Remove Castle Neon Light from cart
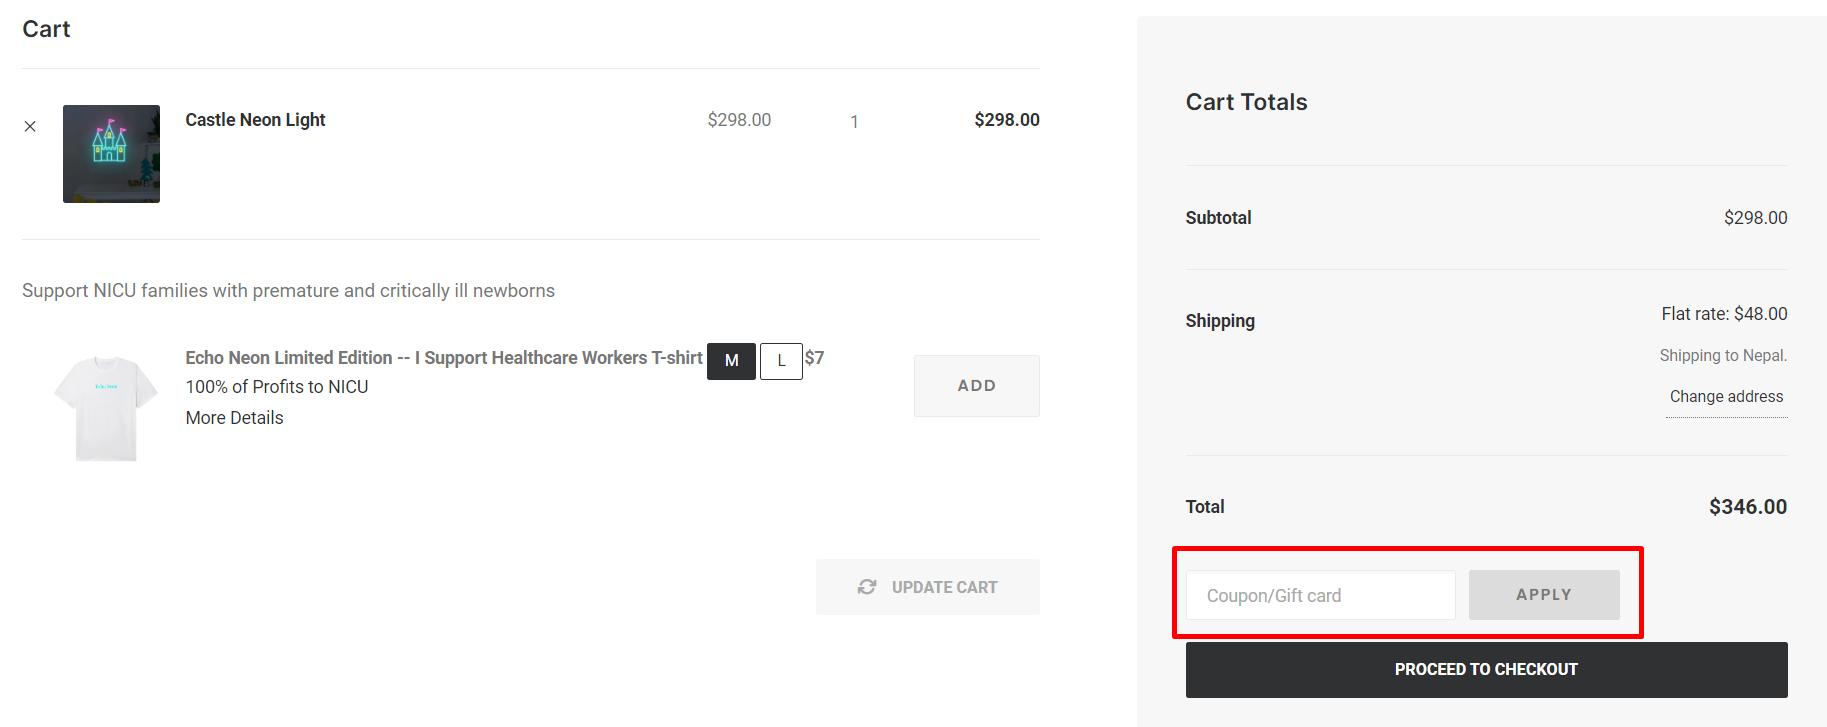1827x727 pixels. point(30,126)
